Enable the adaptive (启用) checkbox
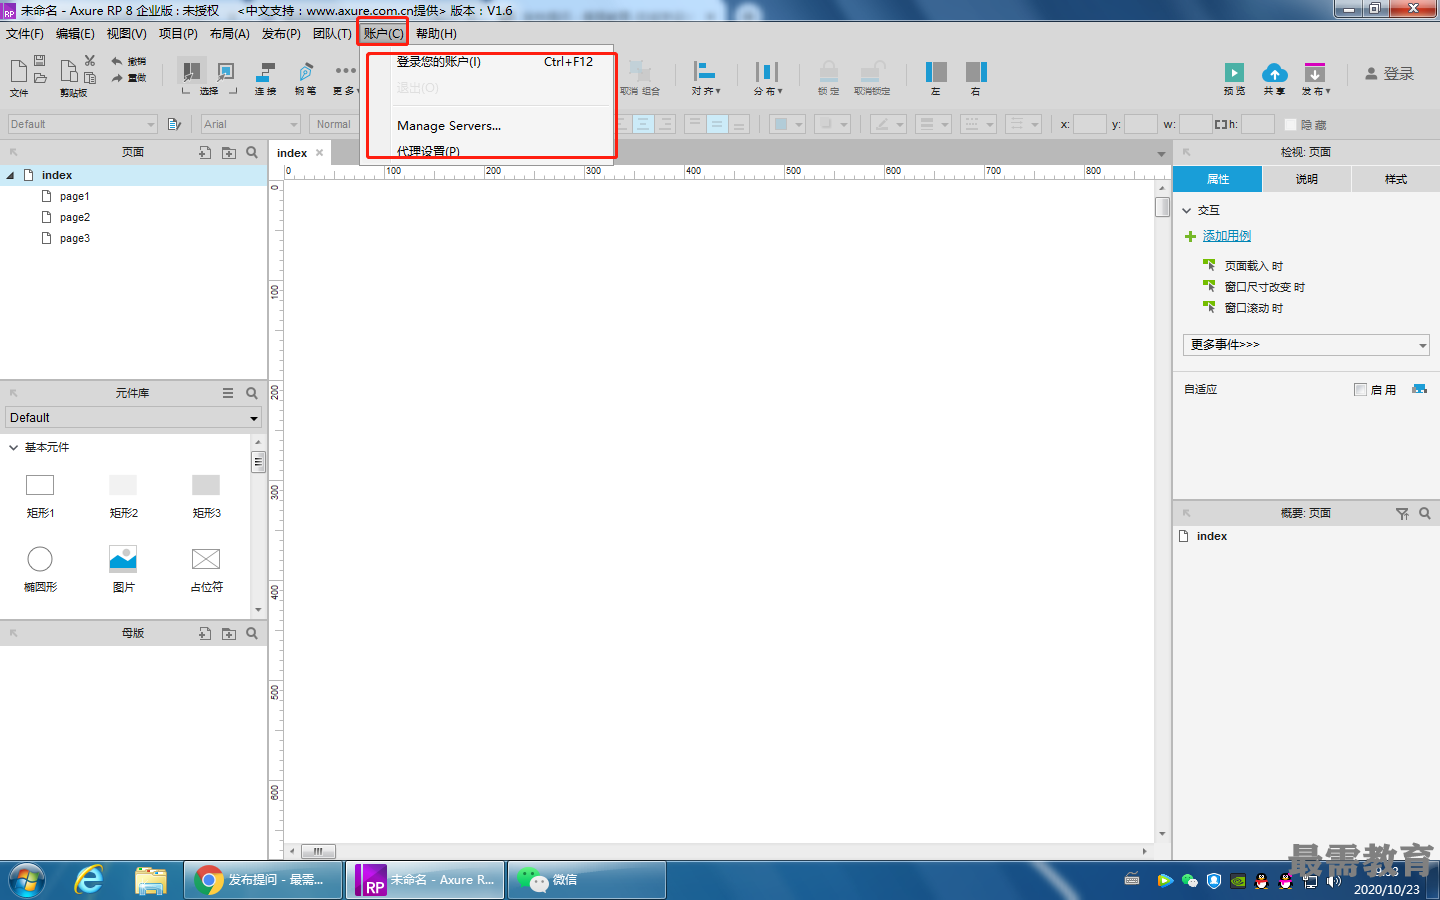 pyautogui.click(x=1360, y=389)
